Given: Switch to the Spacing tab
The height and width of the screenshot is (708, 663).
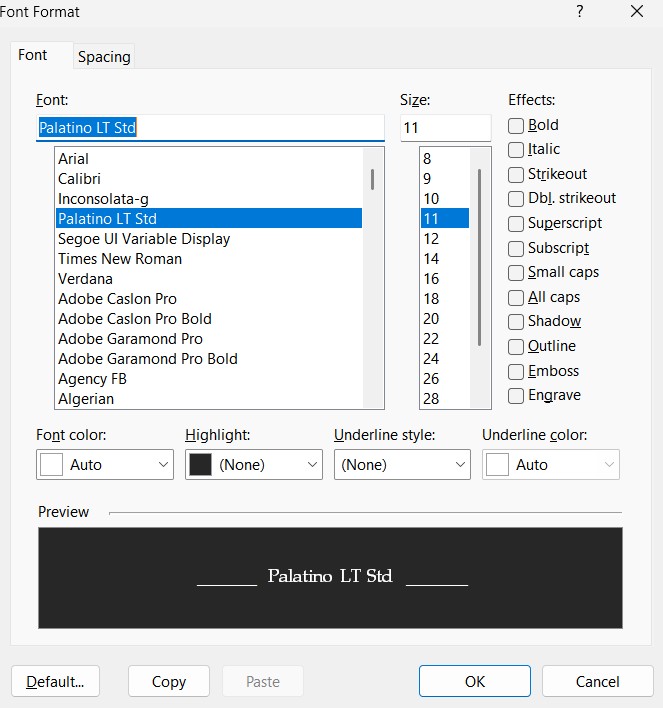Looking at the screenshot, I should 104,57.
